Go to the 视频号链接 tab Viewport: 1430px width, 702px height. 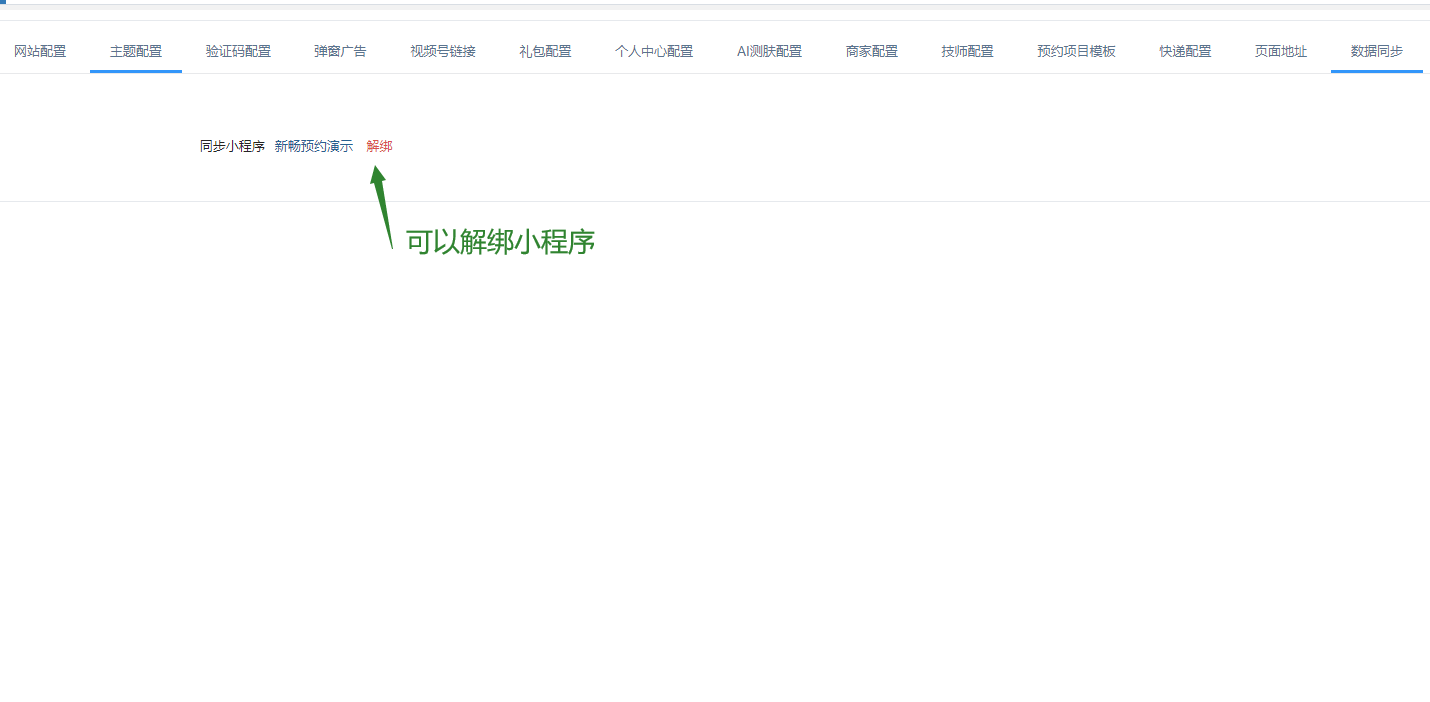point(443,51)
